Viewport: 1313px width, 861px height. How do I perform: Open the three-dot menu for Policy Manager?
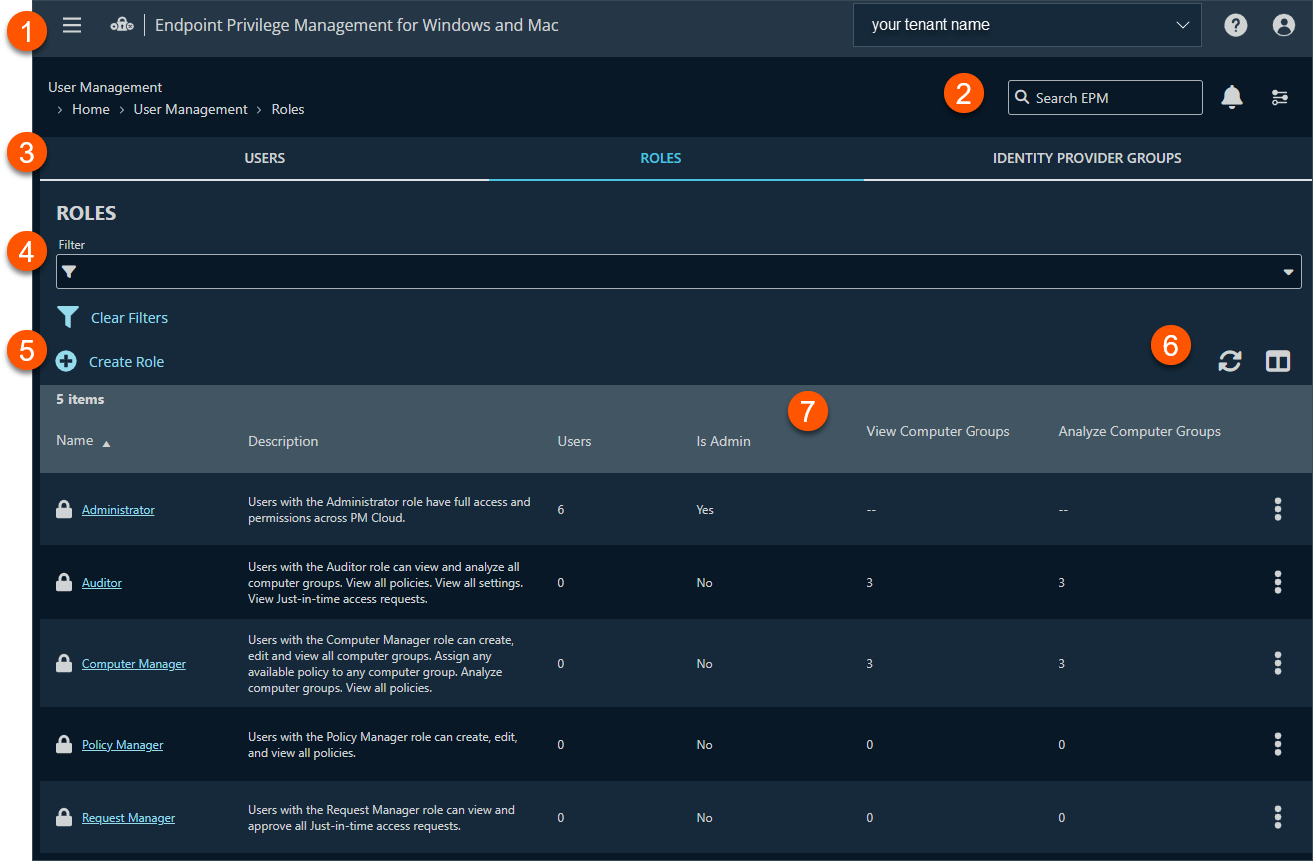coord(1278,744)
